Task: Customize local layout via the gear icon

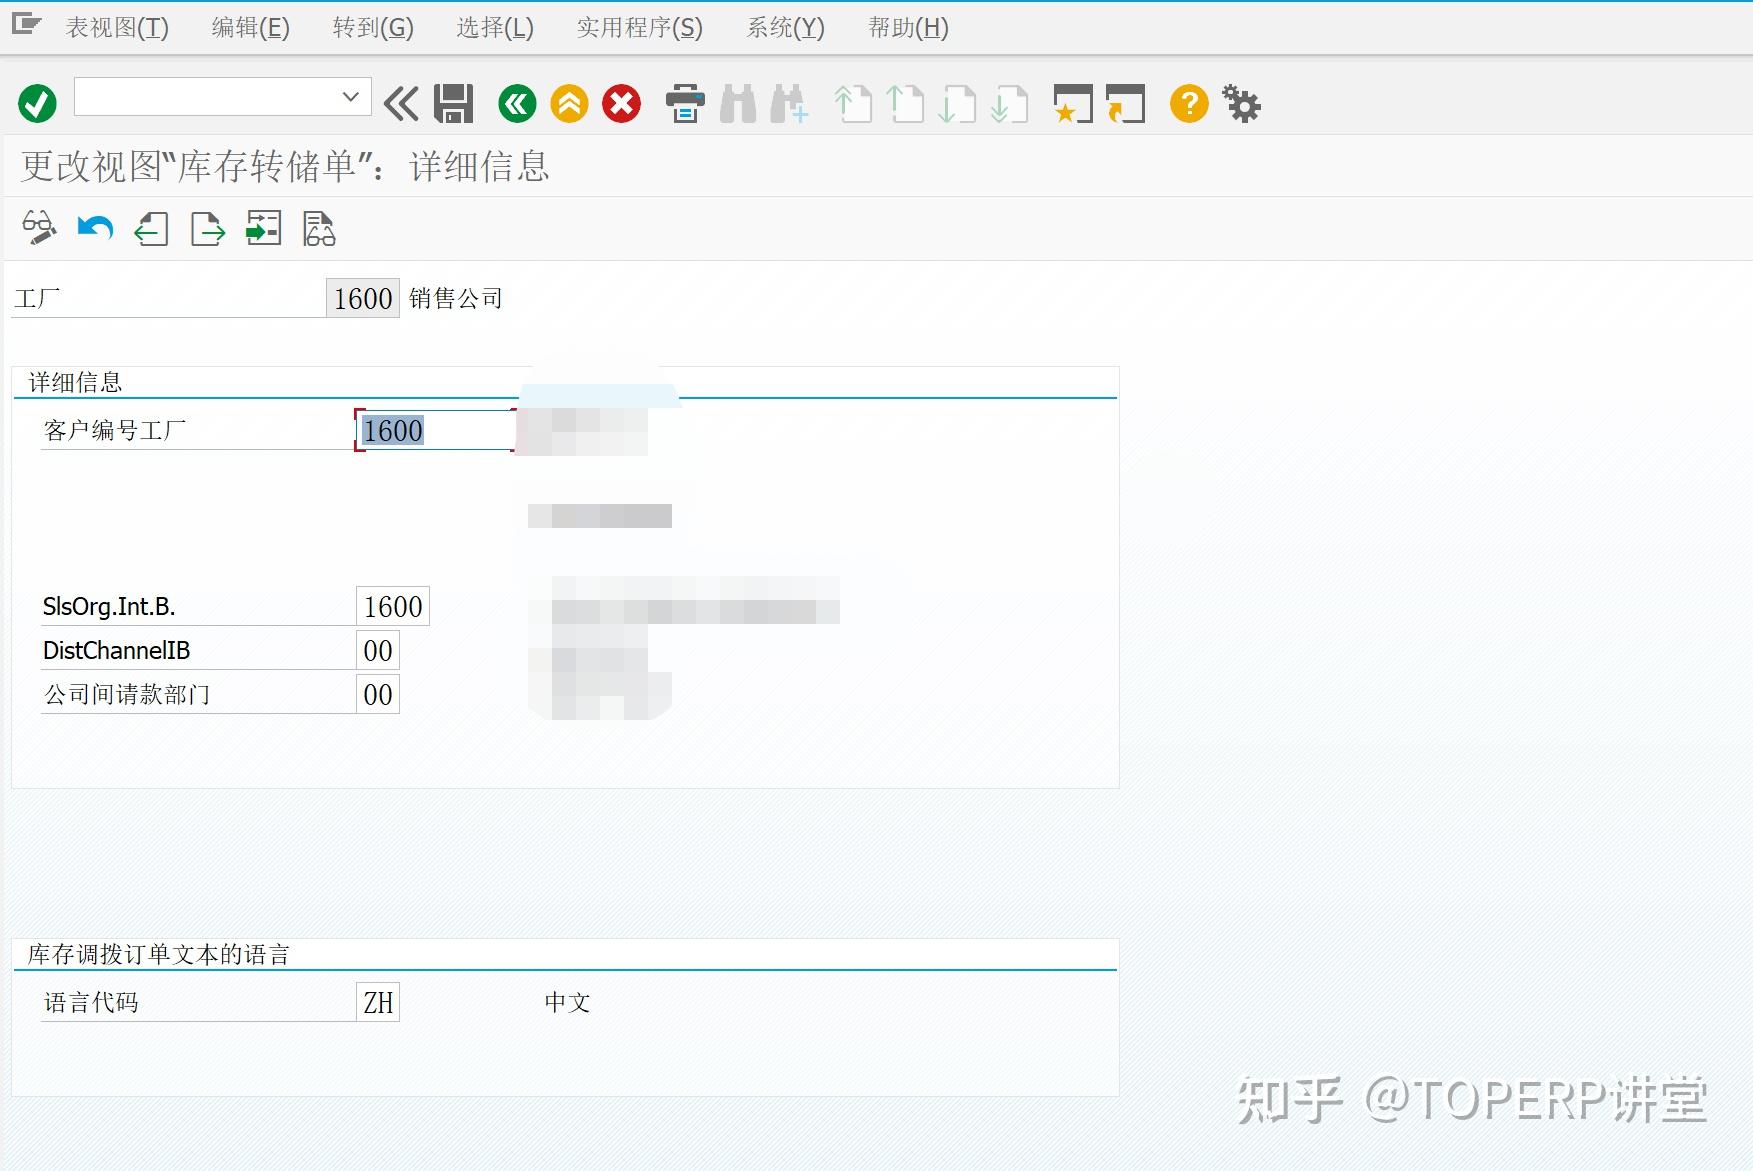Action: coord(1242,103)
